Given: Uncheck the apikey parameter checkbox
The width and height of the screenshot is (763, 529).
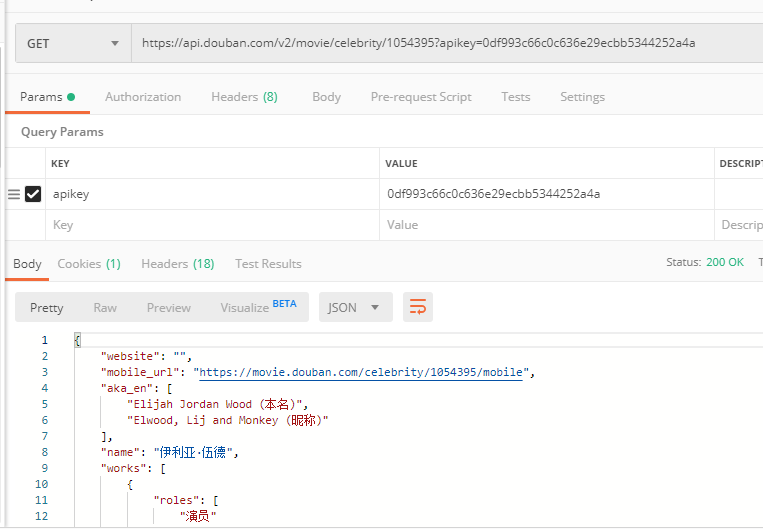Looking at the screenshot, I should (33, 194).
